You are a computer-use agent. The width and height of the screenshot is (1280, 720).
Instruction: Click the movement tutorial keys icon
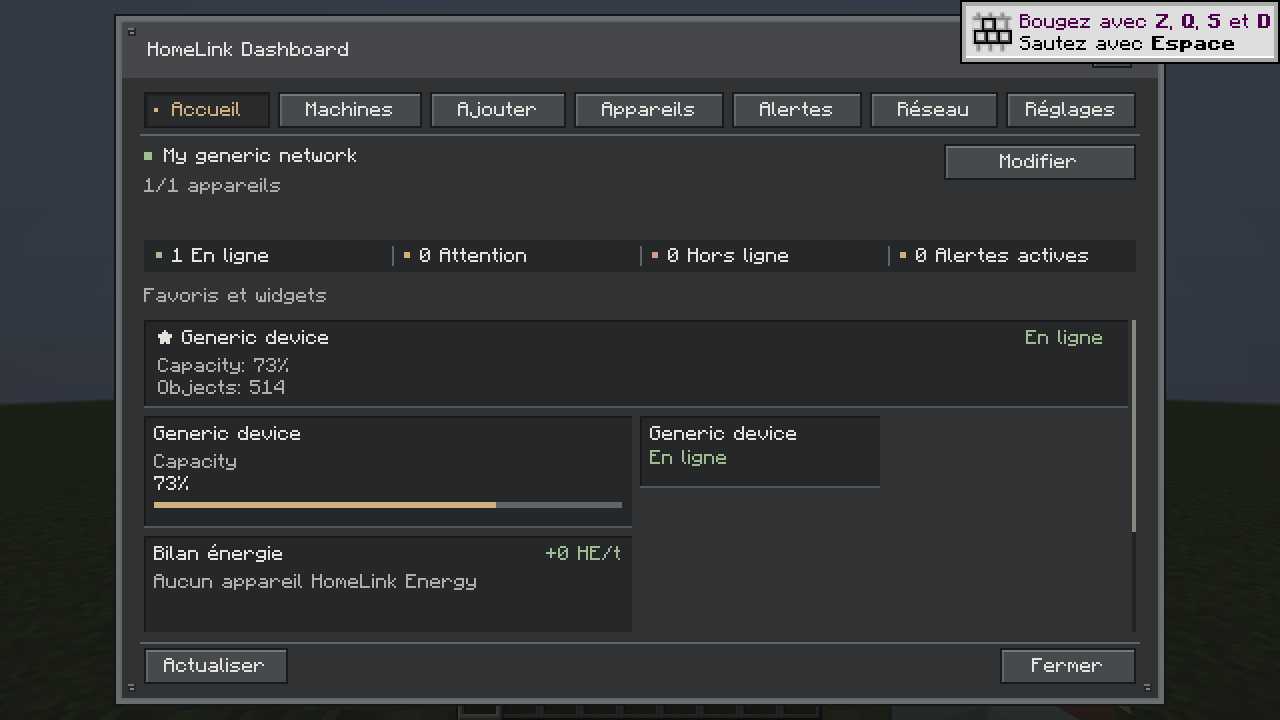(992, 32)
